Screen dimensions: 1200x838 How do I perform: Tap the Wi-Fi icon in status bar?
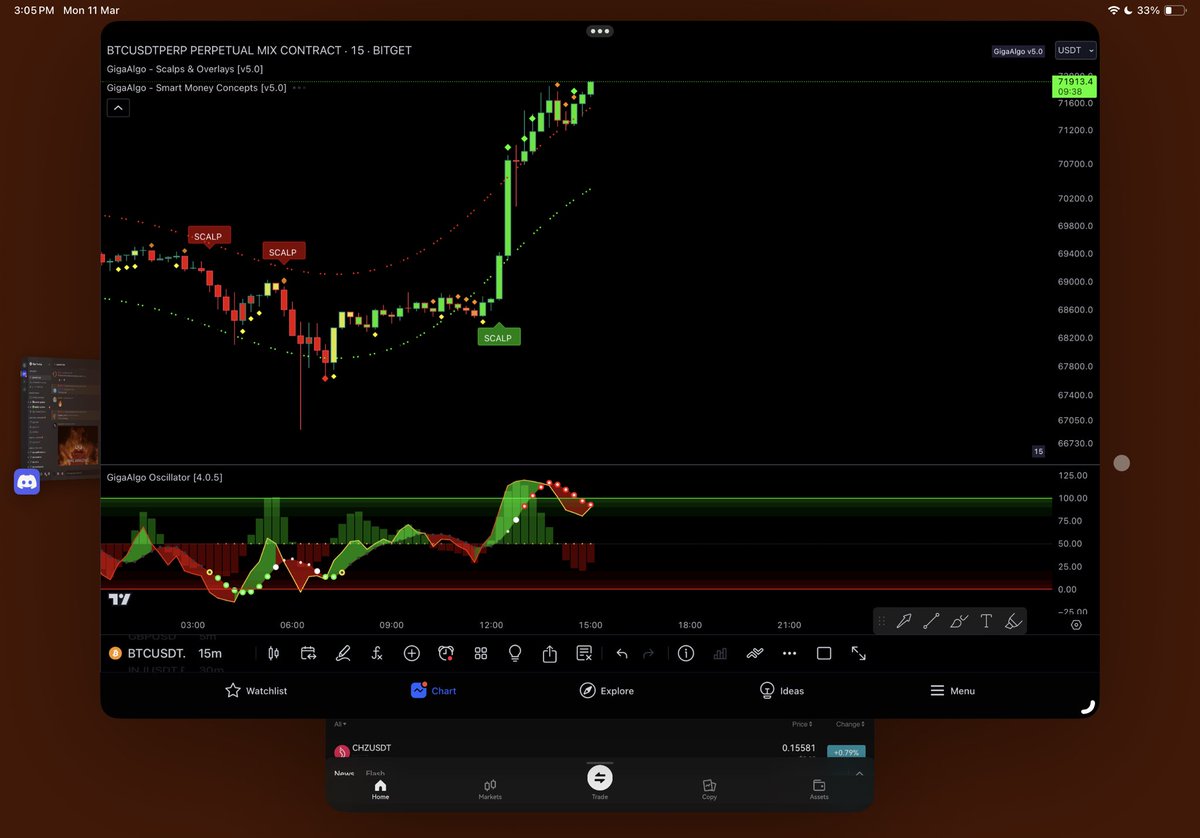[1115, 10]
